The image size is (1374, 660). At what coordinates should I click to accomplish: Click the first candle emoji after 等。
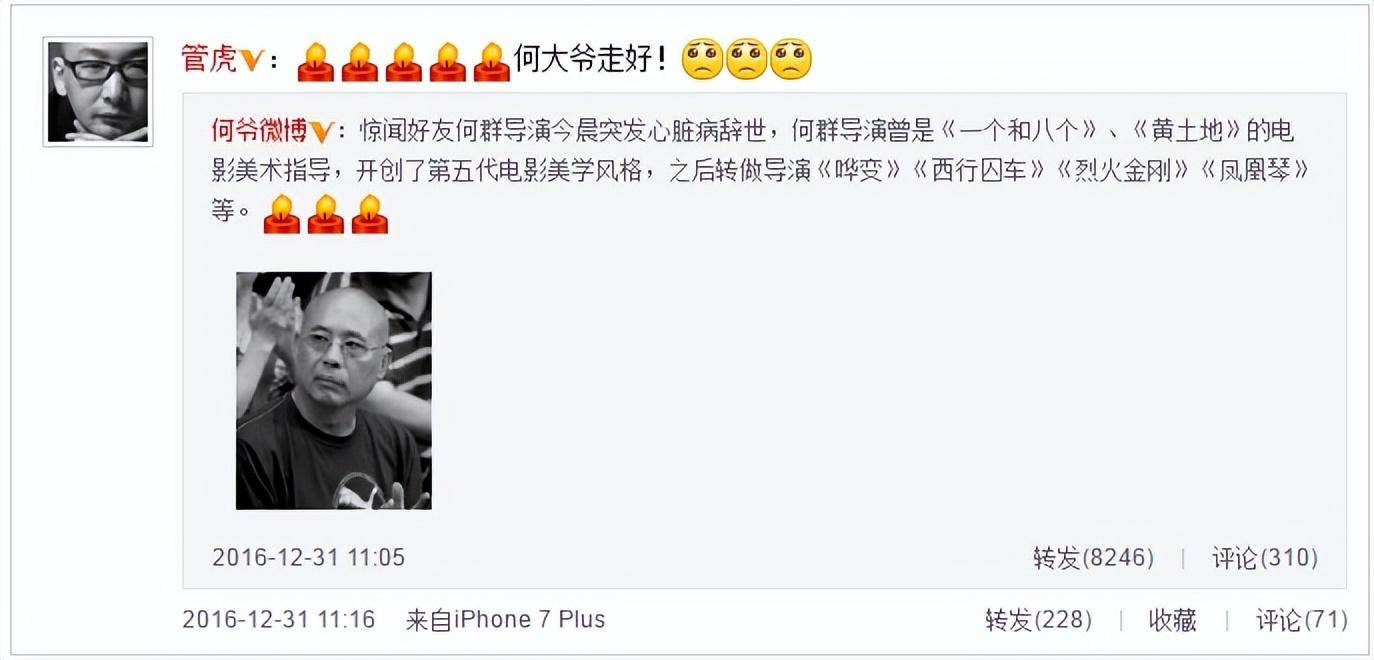pyautogui.click(x=281, y=214)
